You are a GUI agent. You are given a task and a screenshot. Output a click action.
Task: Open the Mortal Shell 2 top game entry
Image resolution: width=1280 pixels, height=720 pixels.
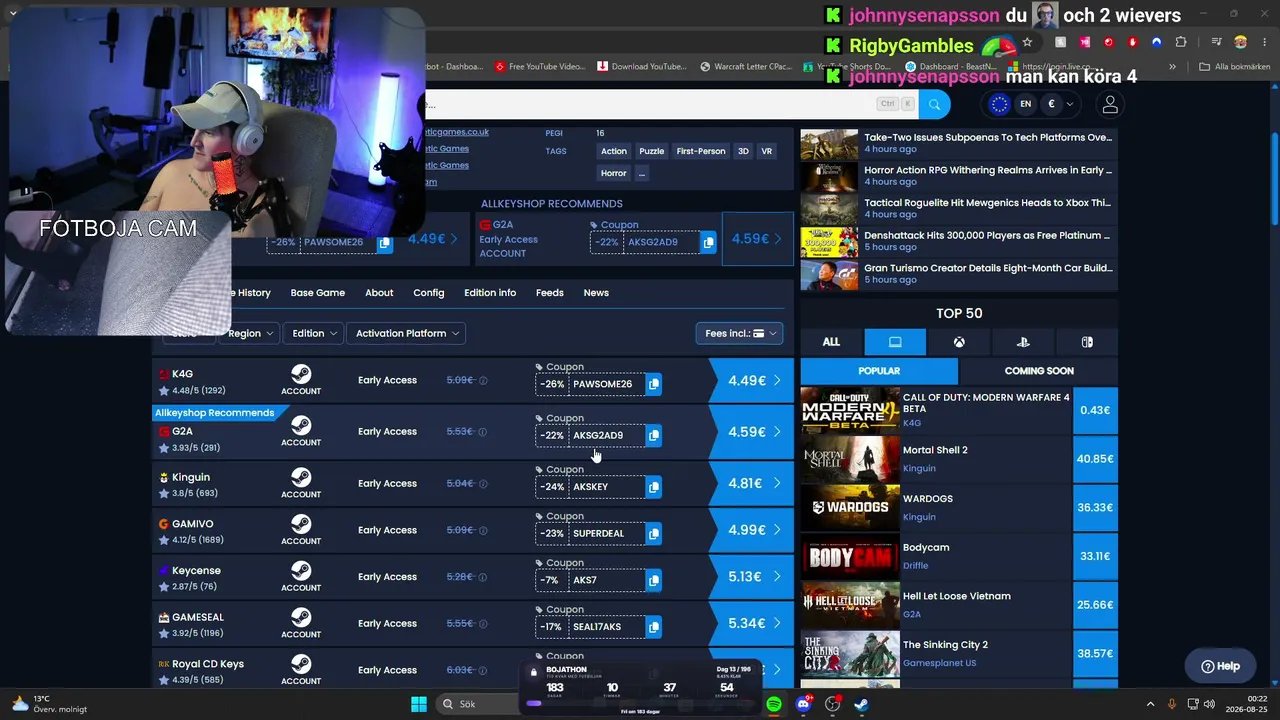pyautogui.click(x=959, y=459)
